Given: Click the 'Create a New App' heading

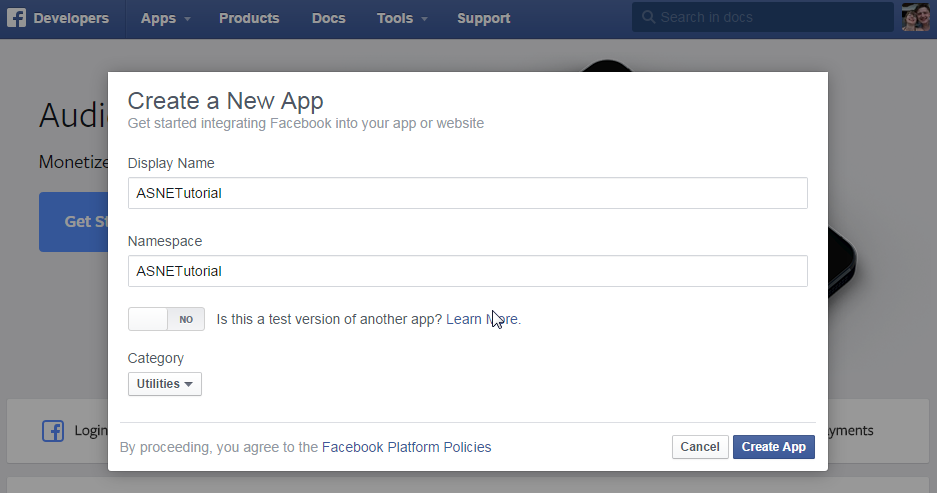Looking at the screenshot, I should click(x=225, y=101).
